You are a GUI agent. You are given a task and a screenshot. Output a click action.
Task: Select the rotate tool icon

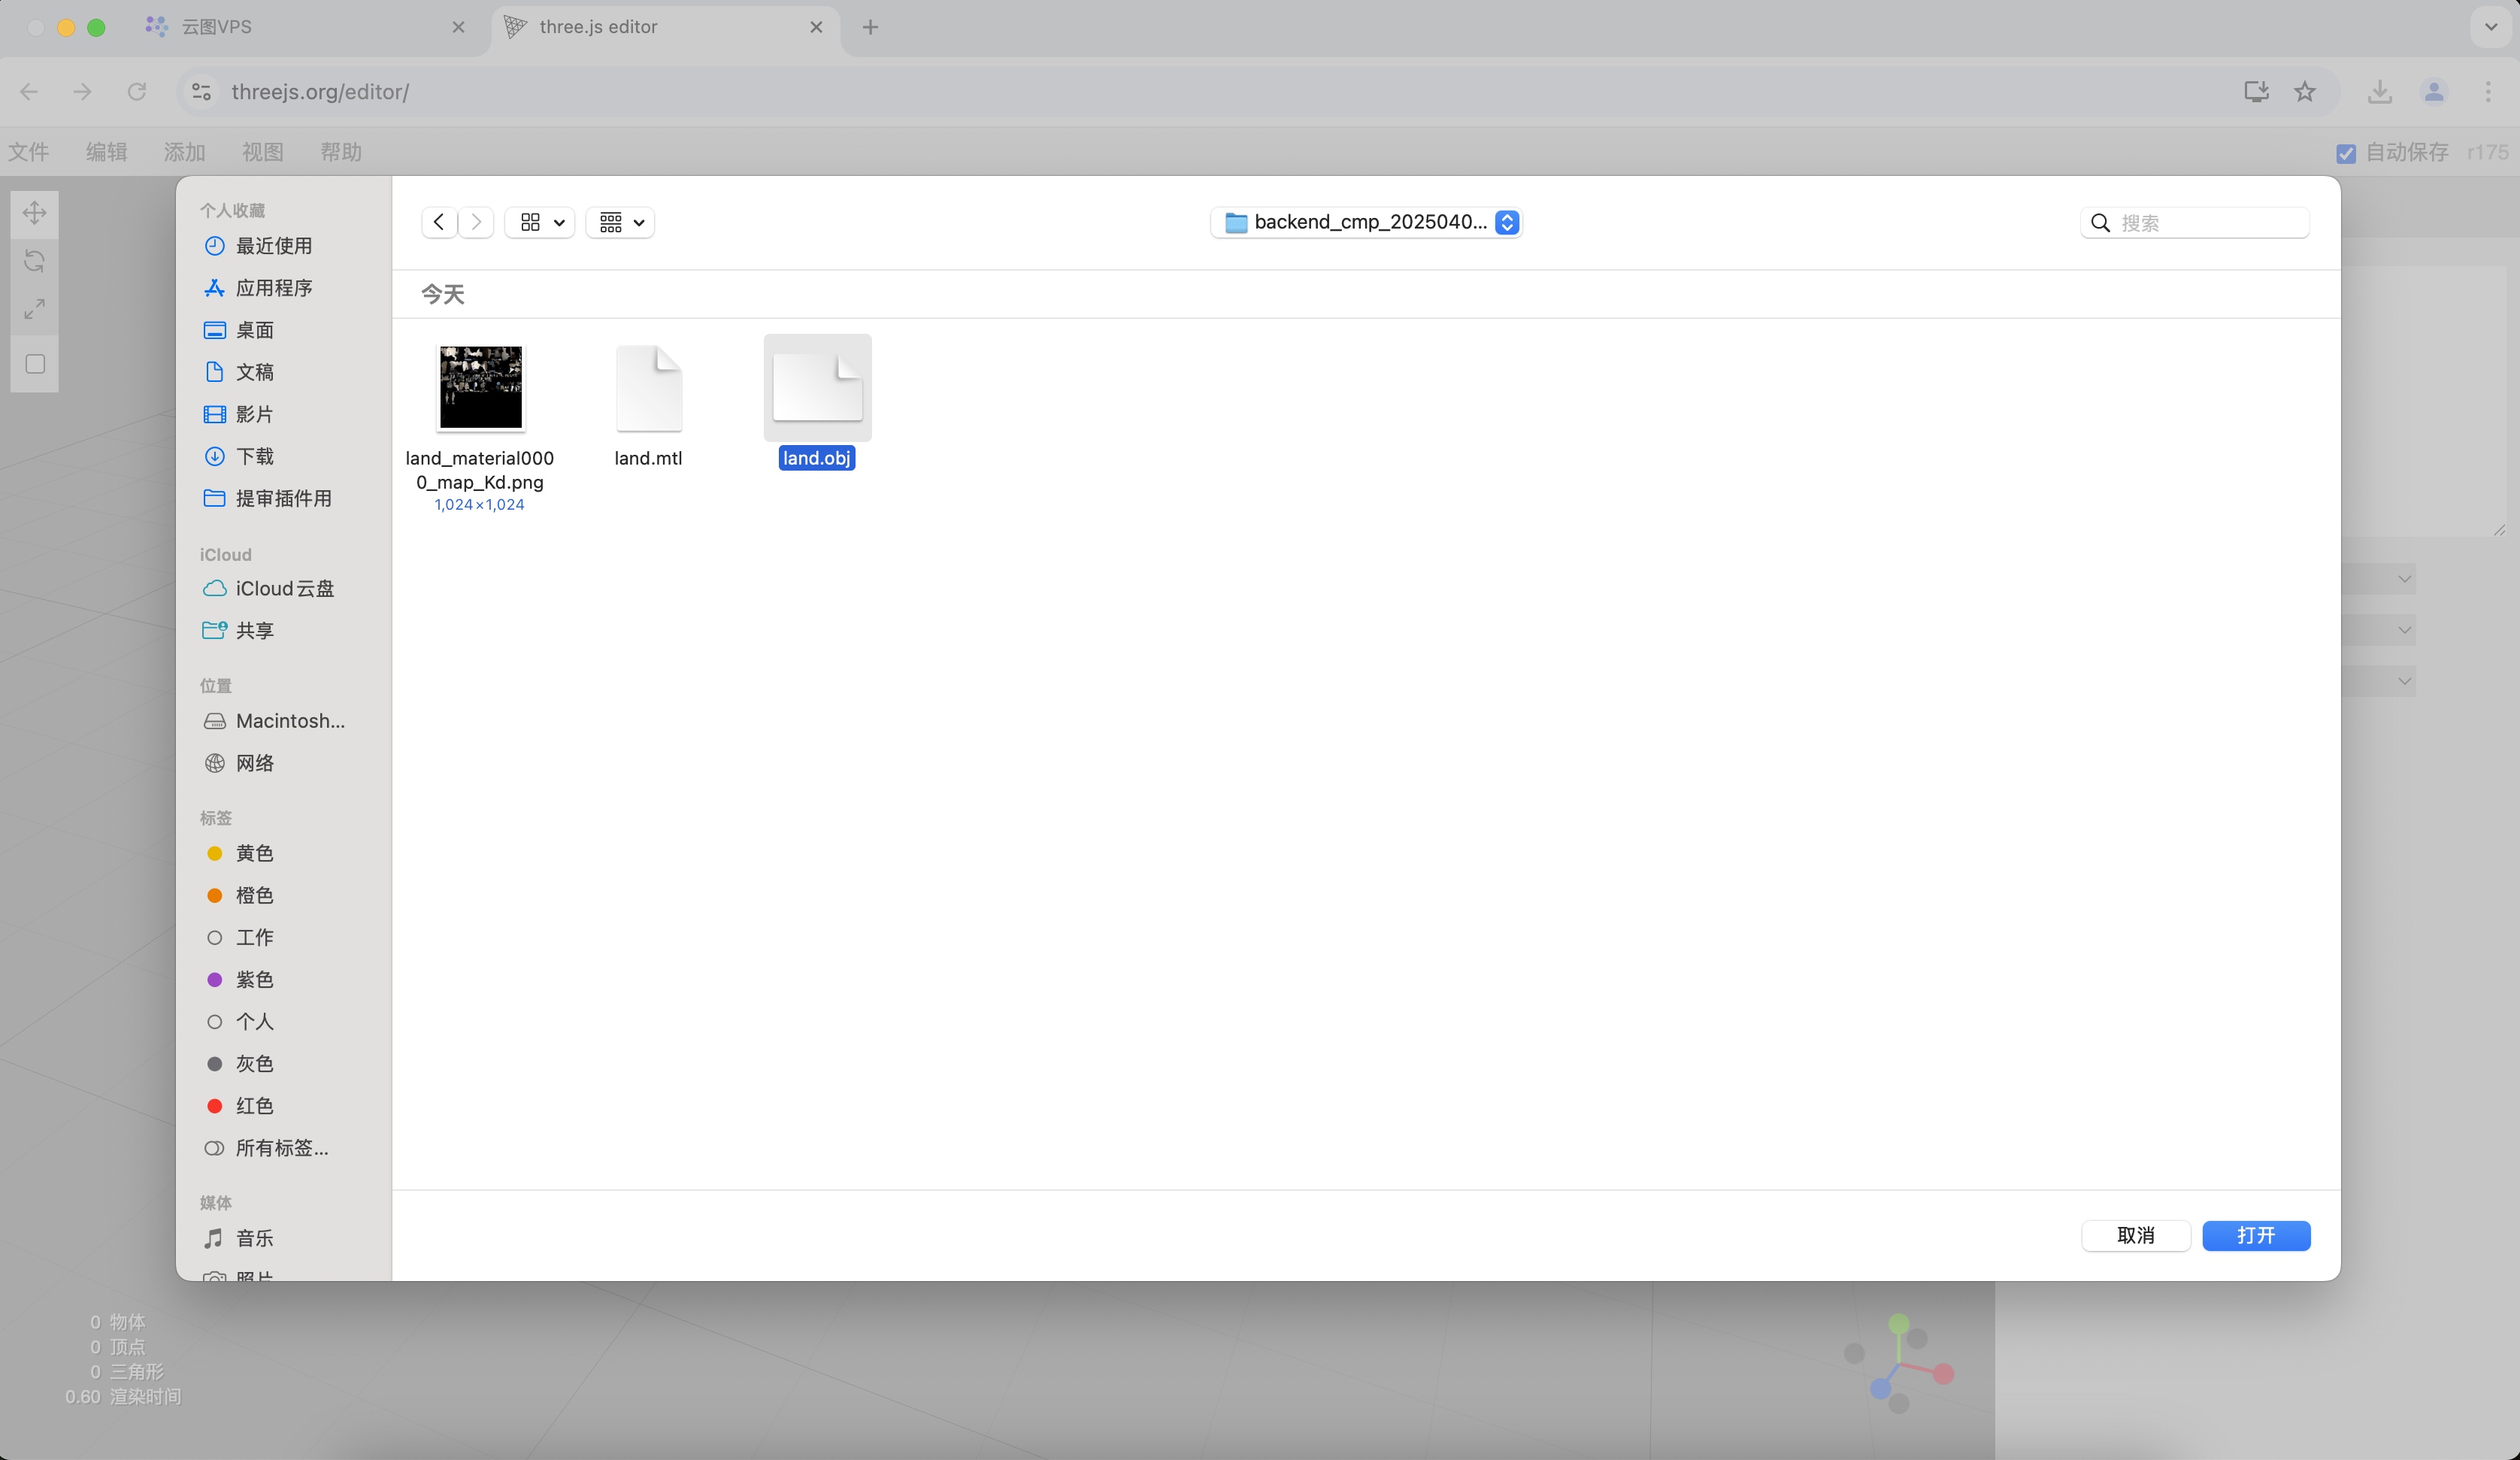point(35,261)
